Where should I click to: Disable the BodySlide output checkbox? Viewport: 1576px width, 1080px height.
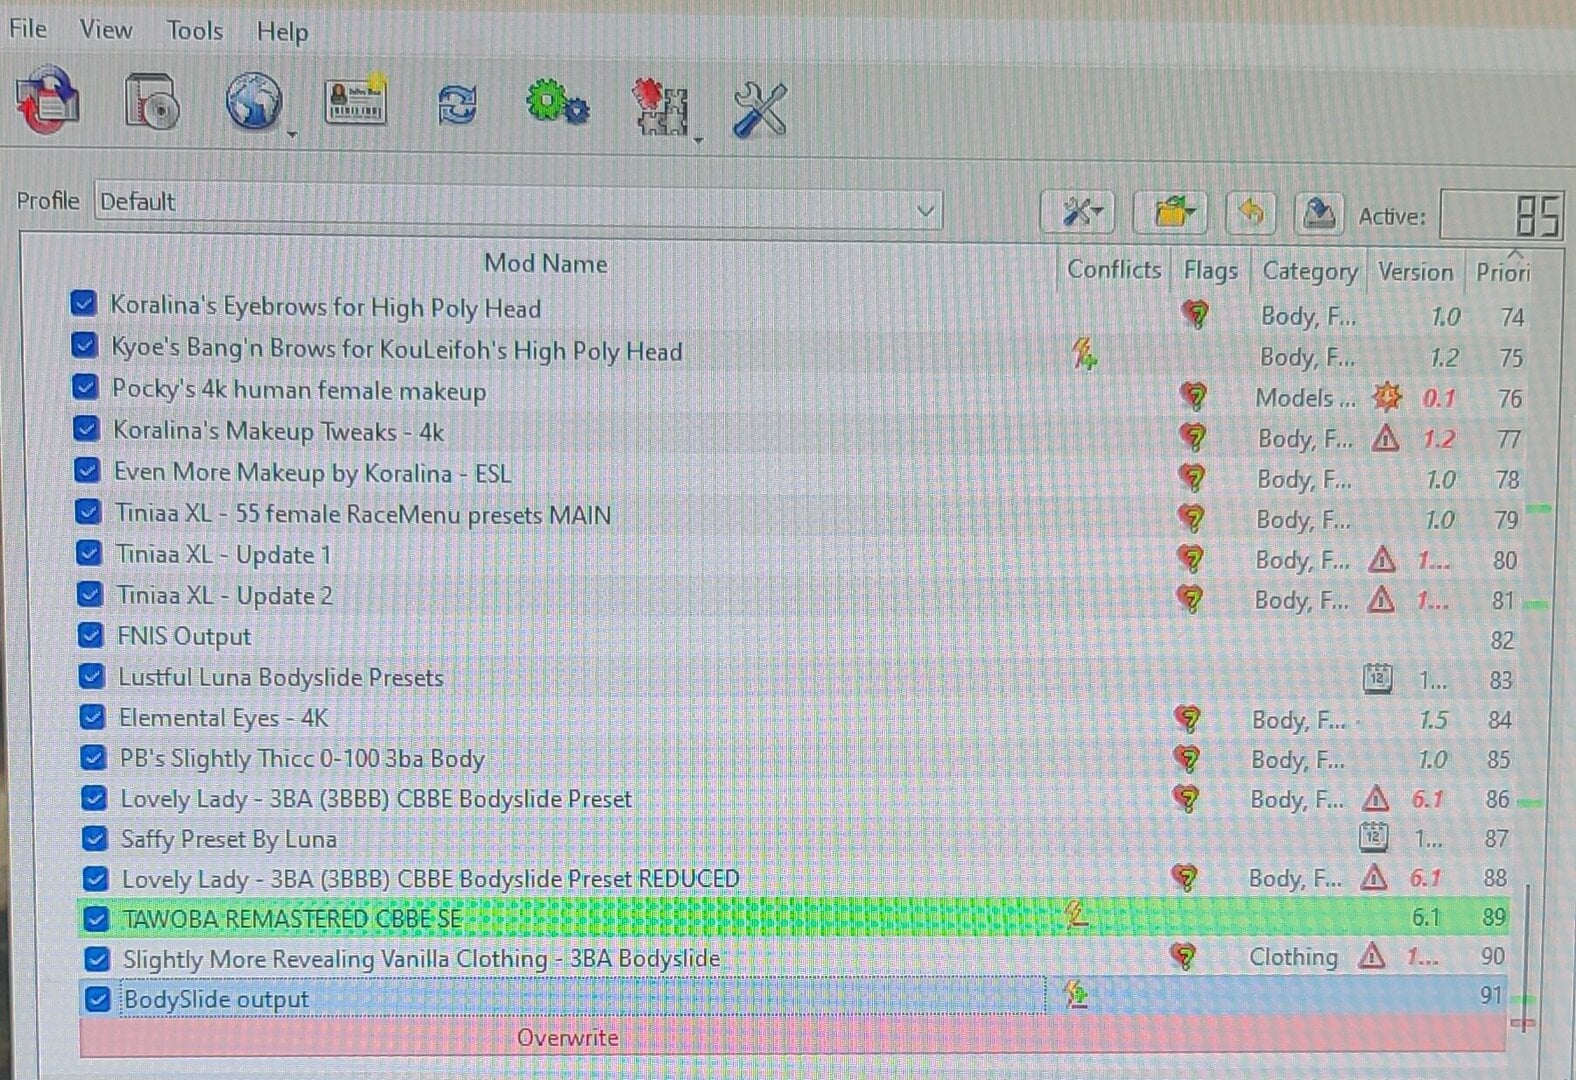(97, 999)
